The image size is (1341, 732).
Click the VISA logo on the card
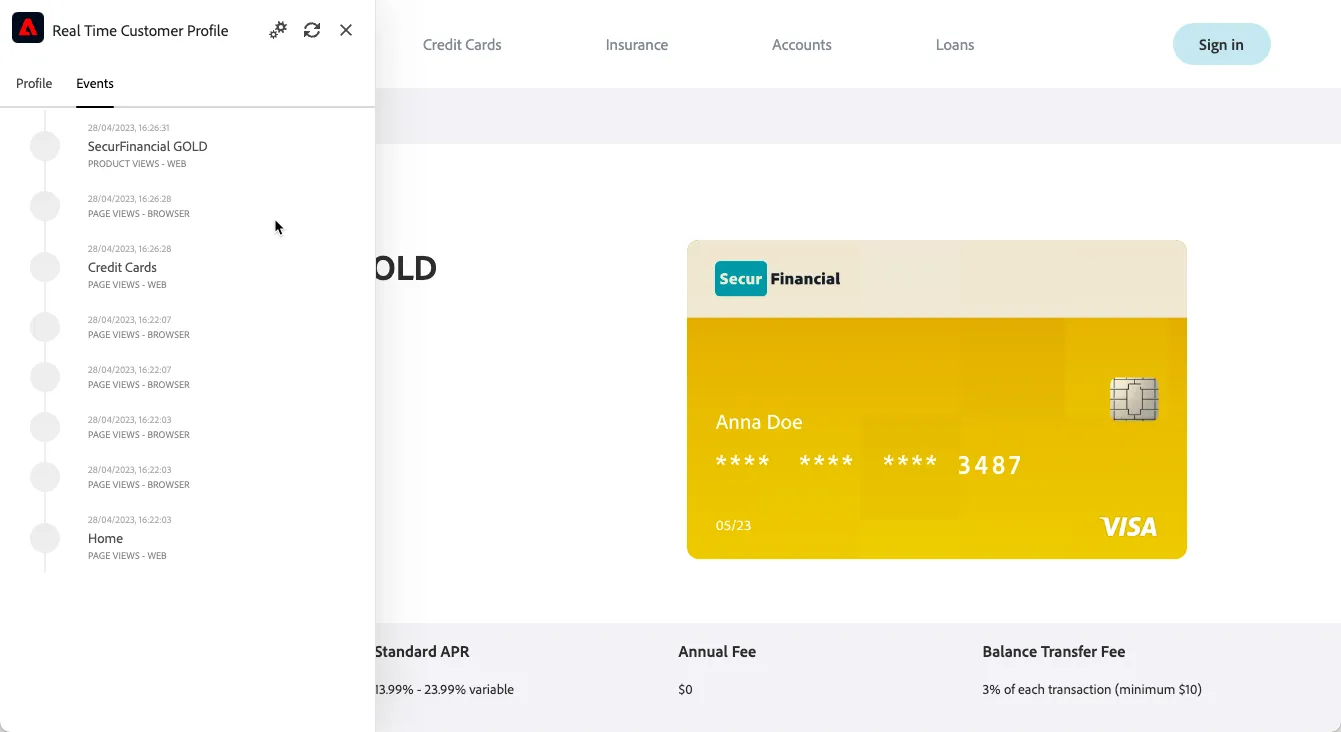(x=1128, y=527)
